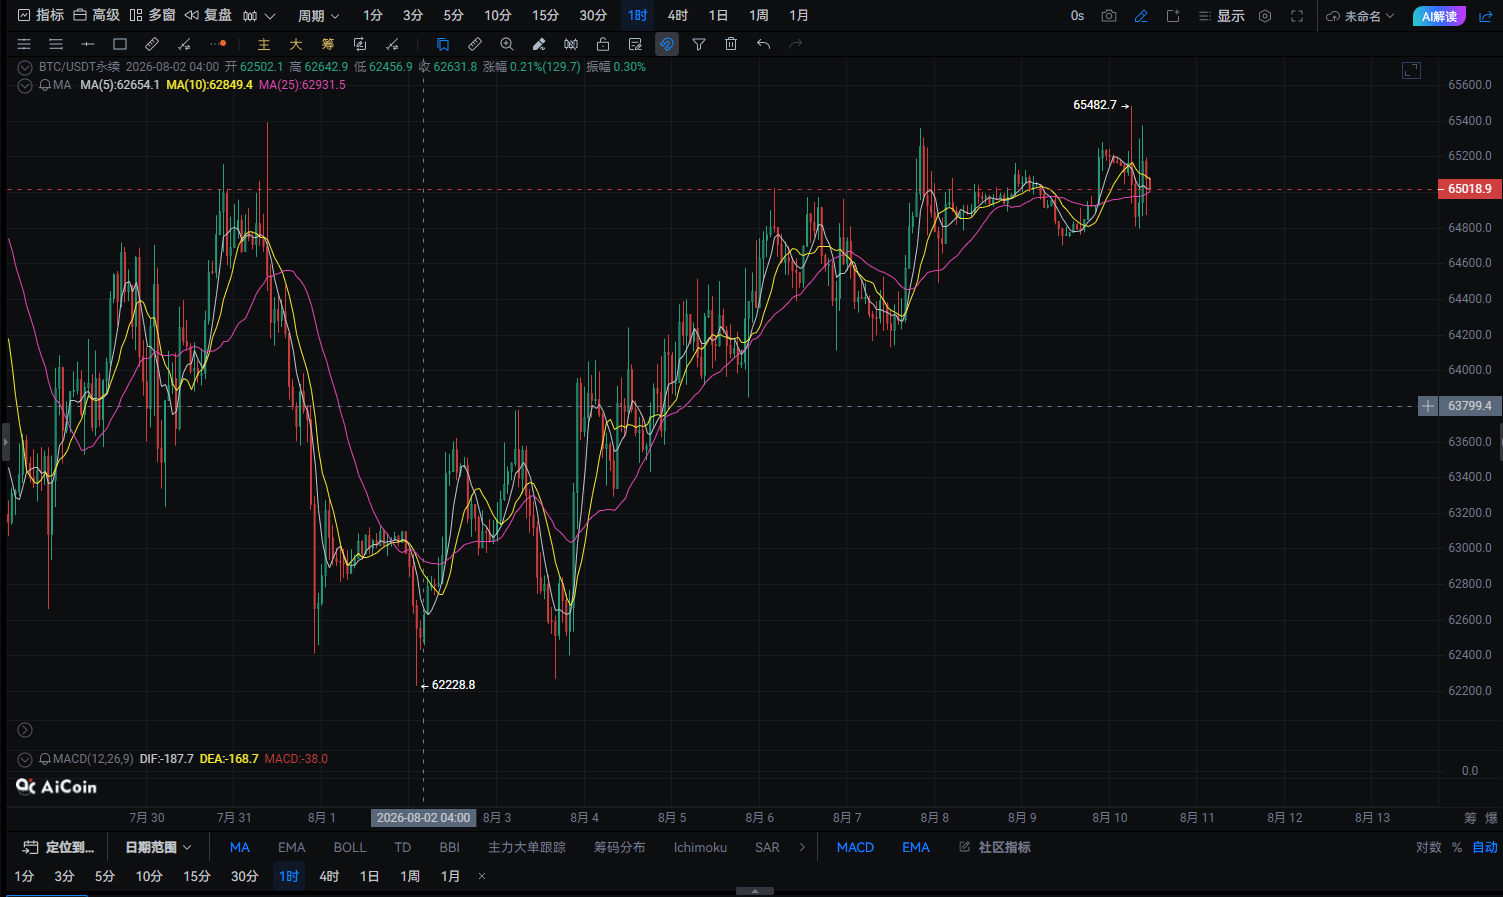Expand the candlestick chart type dropdown
The height and width of the screenshot is (897, 1503).
coord(259,16)
